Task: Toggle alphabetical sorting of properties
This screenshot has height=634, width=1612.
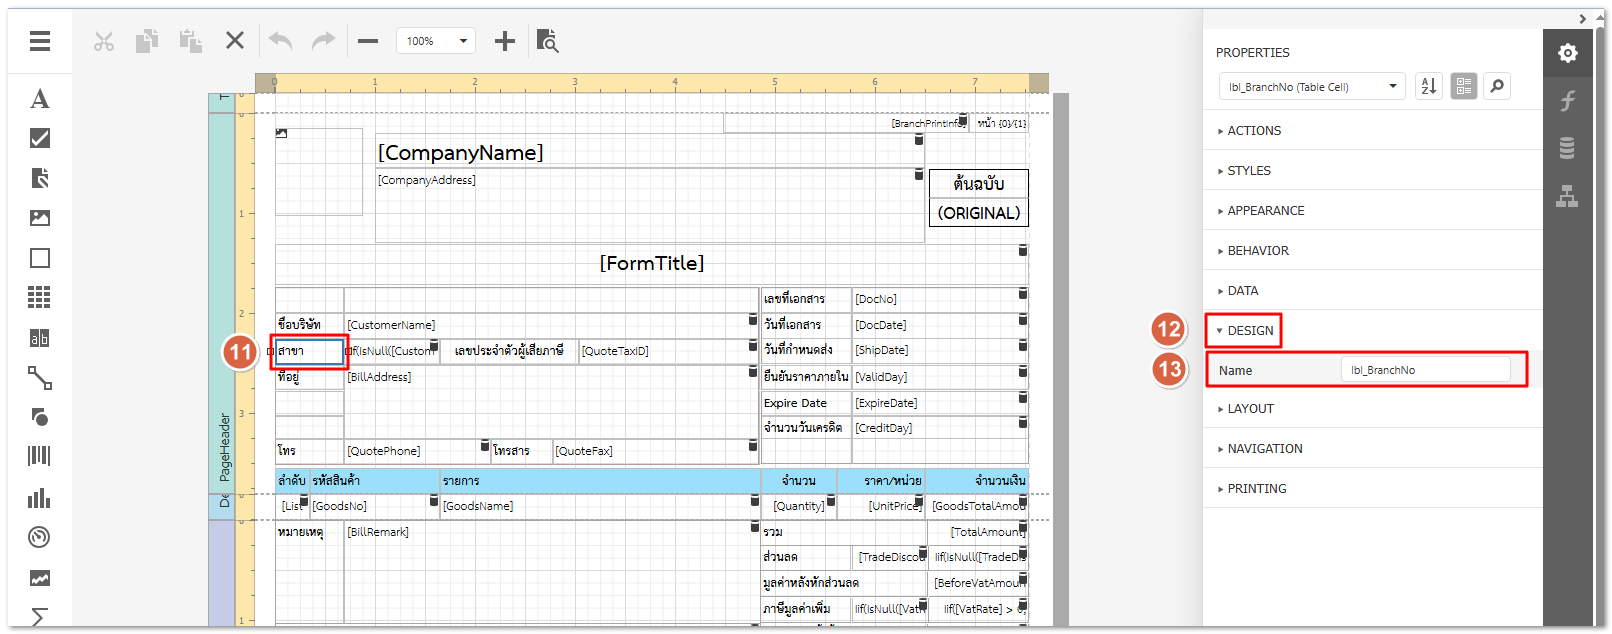Action: tap(1429, 87)
